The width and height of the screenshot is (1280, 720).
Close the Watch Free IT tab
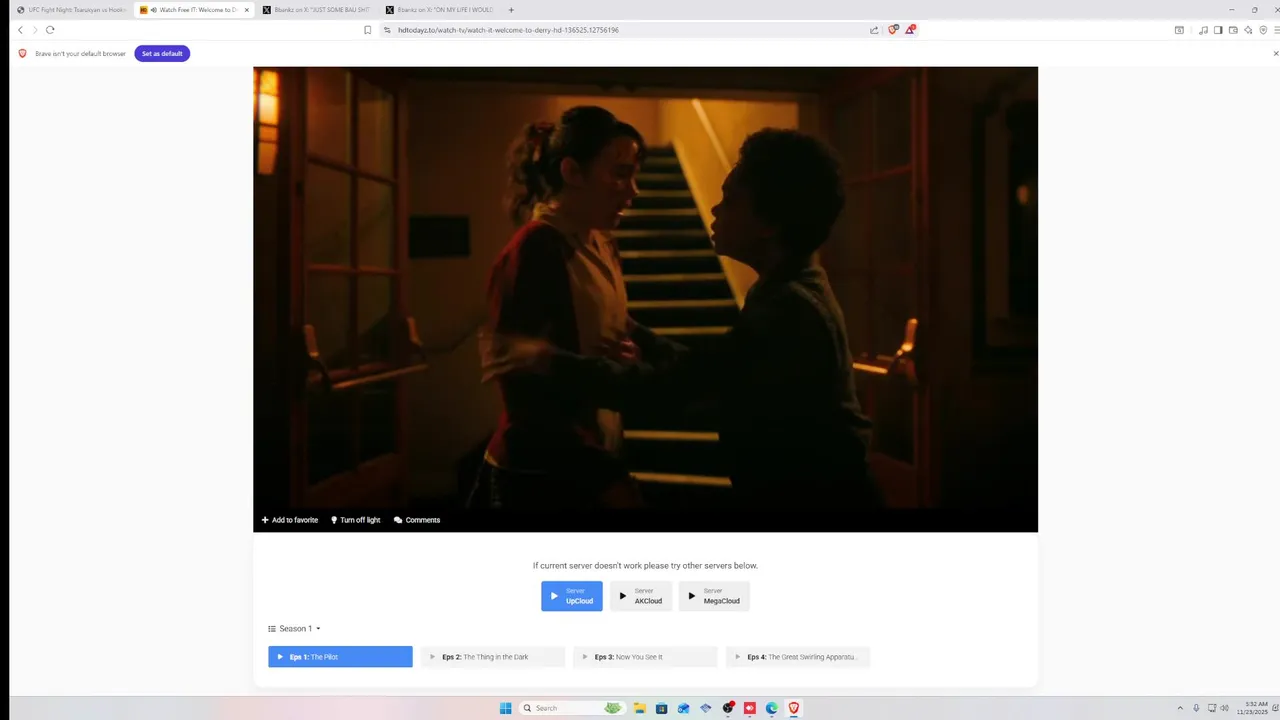point(247,10)
